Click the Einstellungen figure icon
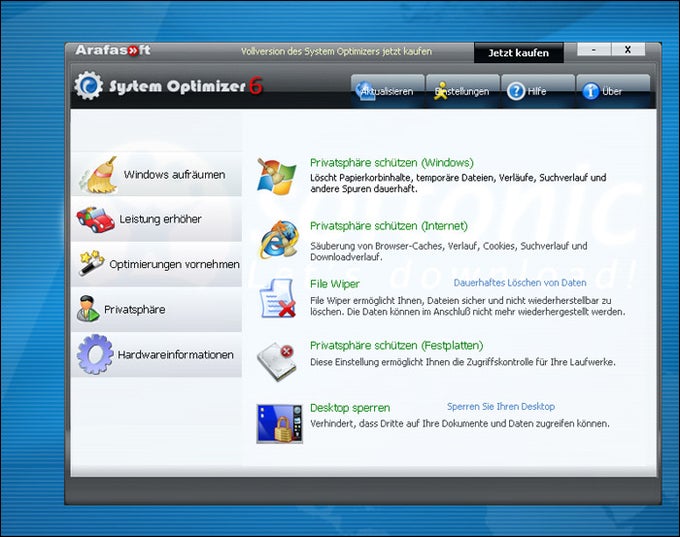Screen dimensions: 680x537 click(x=441, y=91)
